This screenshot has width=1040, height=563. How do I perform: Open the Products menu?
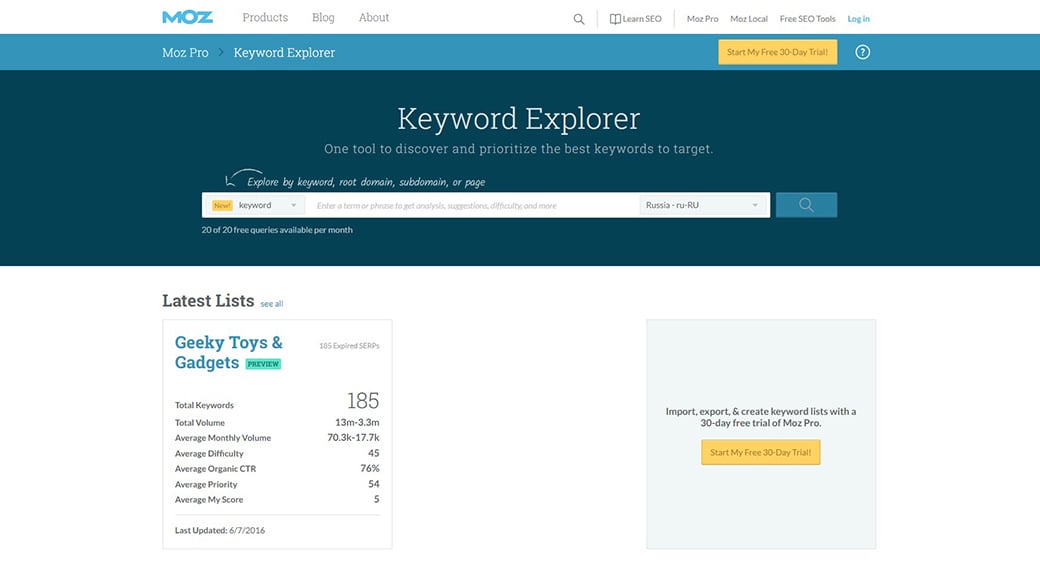tap(265, 17)
